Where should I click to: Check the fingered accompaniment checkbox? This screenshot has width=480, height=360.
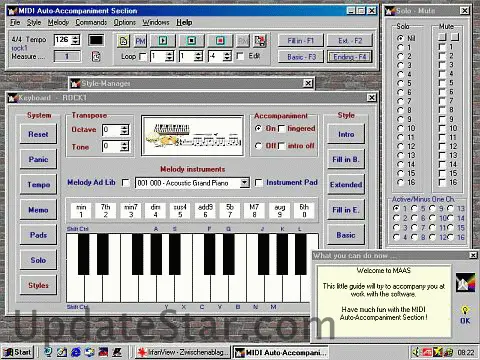[282, 129]
